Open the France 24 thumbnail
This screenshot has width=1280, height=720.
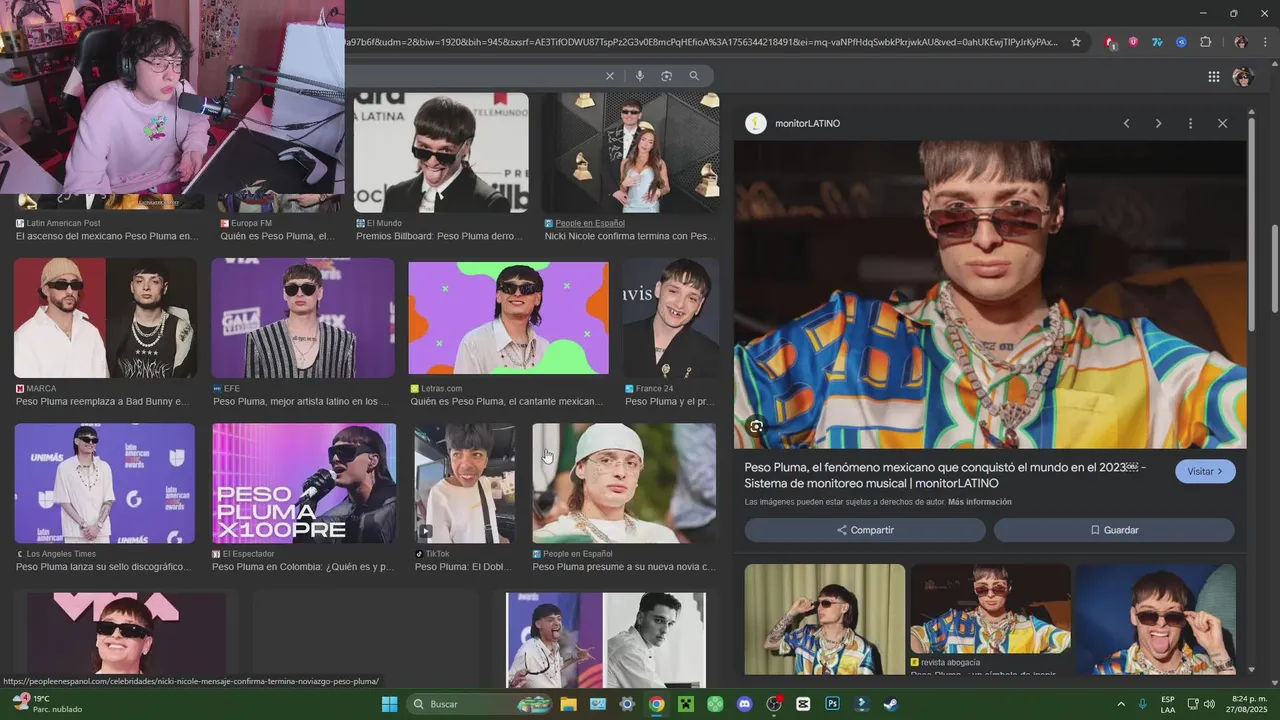click(671, 318)
